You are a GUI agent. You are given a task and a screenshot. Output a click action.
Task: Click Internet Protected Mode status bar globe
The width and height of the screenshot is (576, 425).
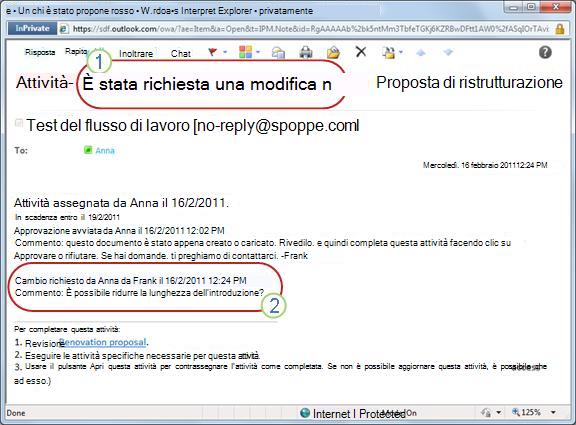(305, 413)
